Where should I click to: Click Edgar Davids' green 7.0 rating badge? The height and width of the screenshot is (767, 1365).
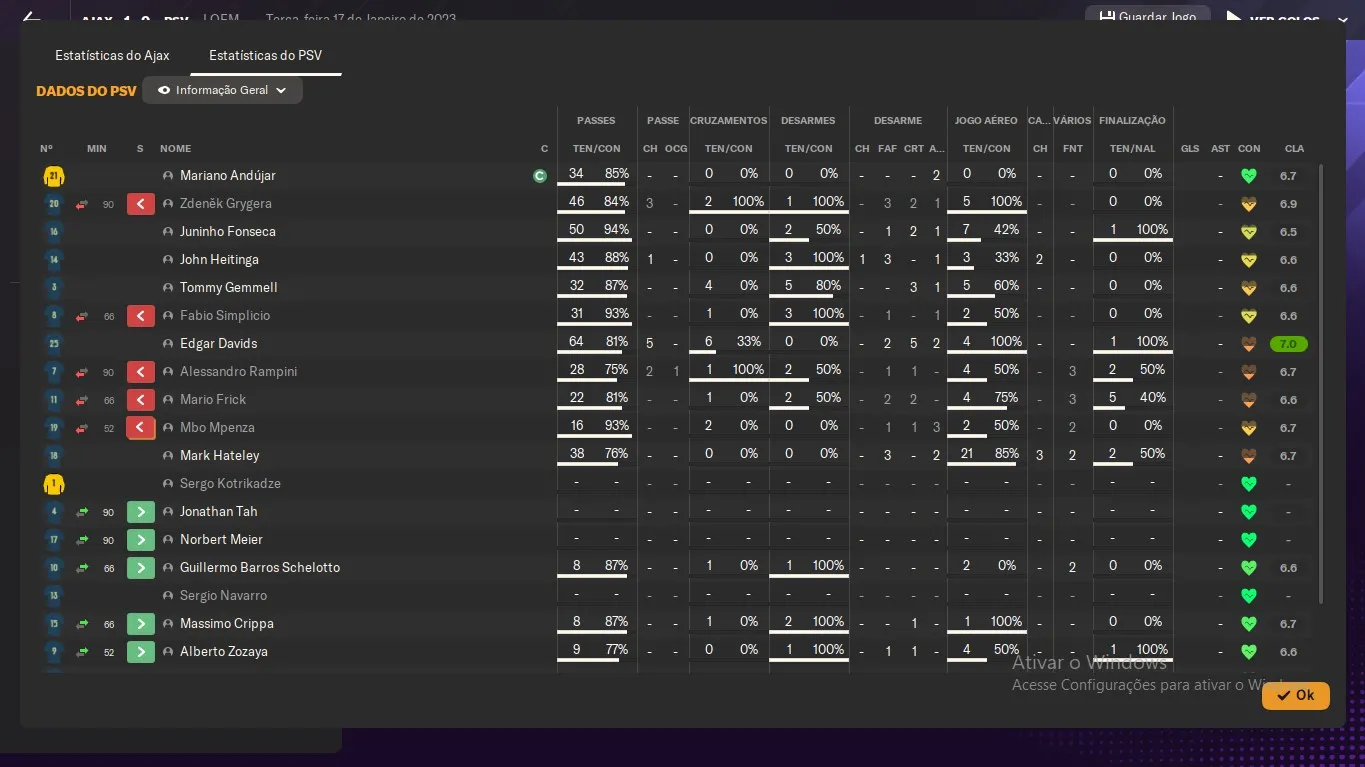[x=1288, y=344]
